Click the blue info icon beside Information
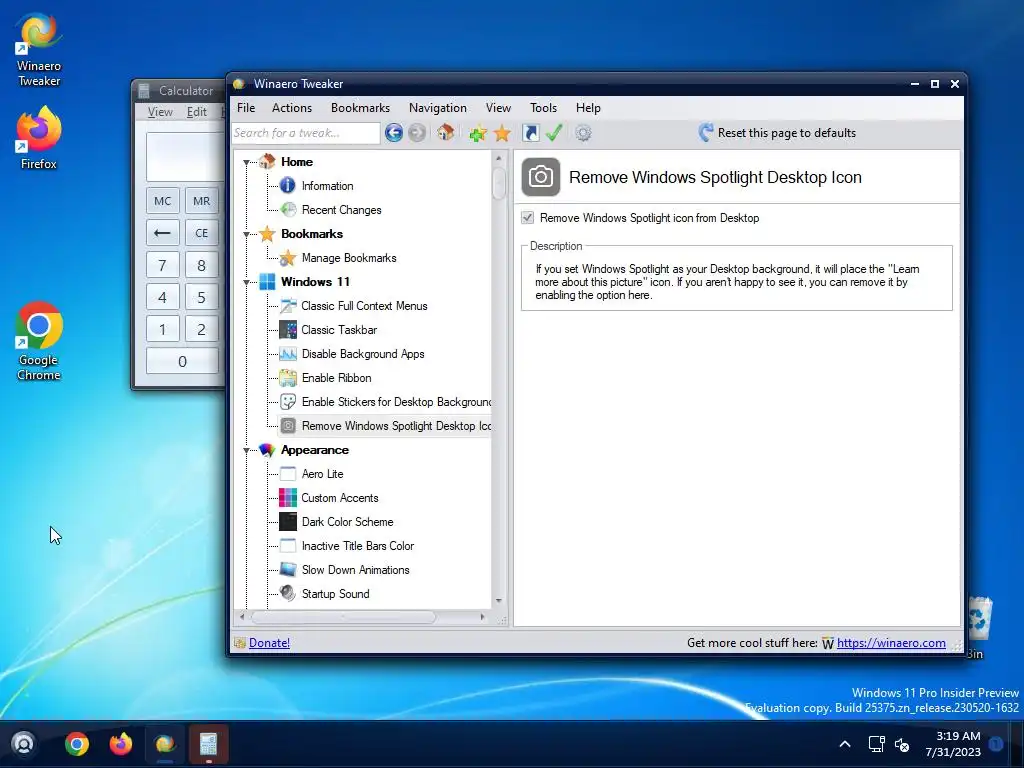 [x=287, y=186]
